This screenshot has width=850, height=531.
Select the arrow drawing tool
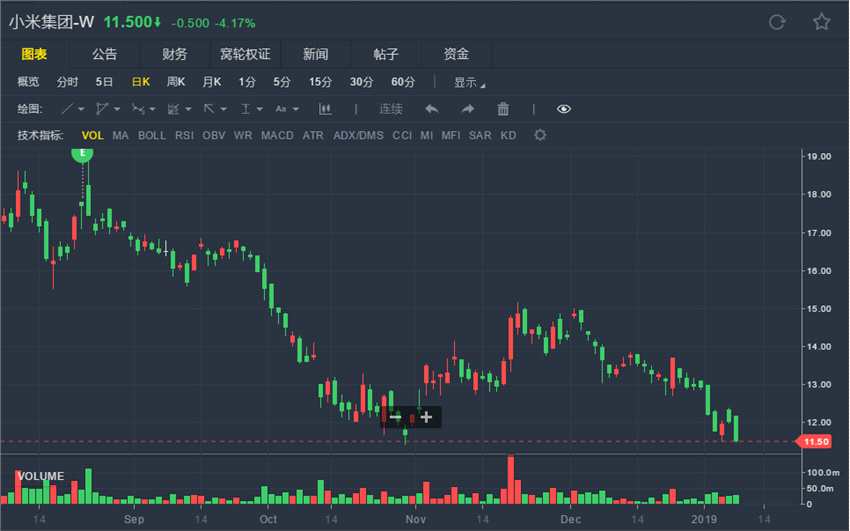pos(209,109)
